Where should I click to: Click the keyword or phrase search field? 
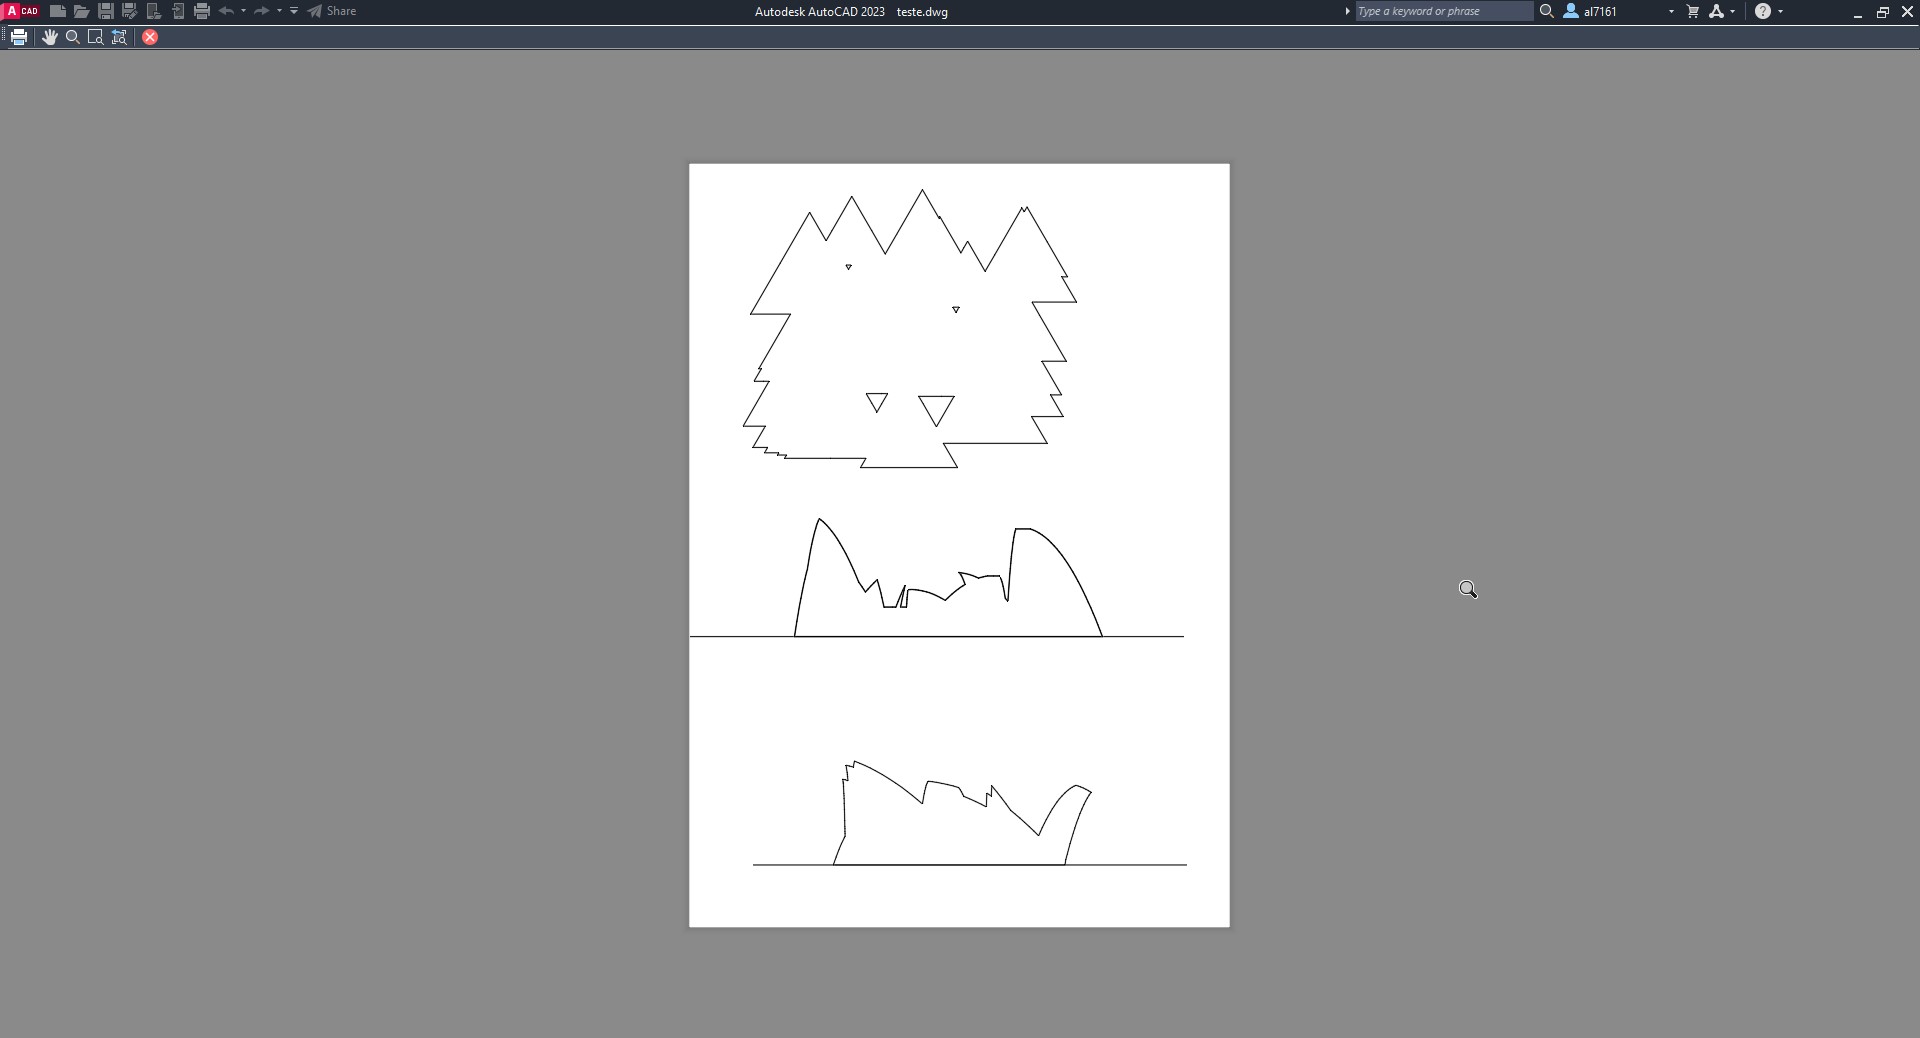click(1444, 11)
